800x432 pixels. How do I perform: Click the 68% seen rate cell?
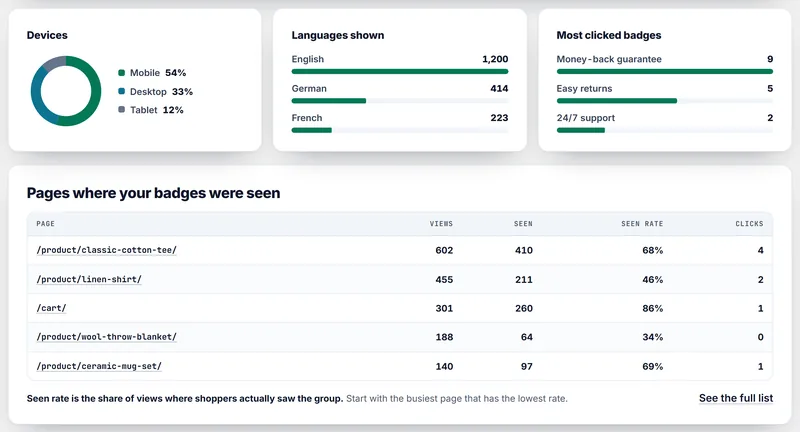tap(653, 250)
